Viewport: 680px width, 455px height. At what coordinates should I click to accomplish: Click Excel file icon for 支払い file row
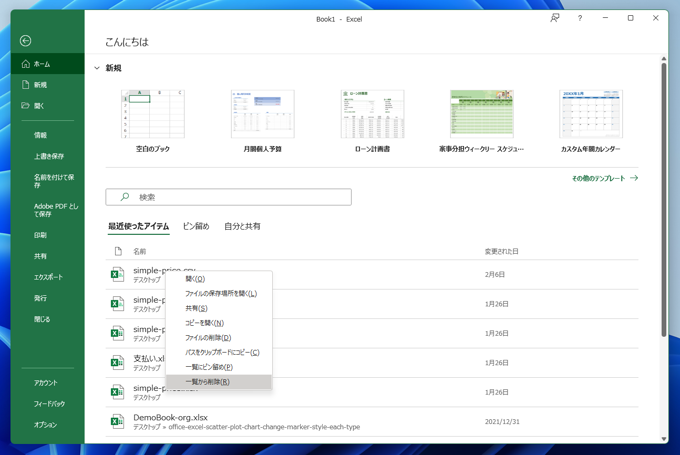click(117, 363)
